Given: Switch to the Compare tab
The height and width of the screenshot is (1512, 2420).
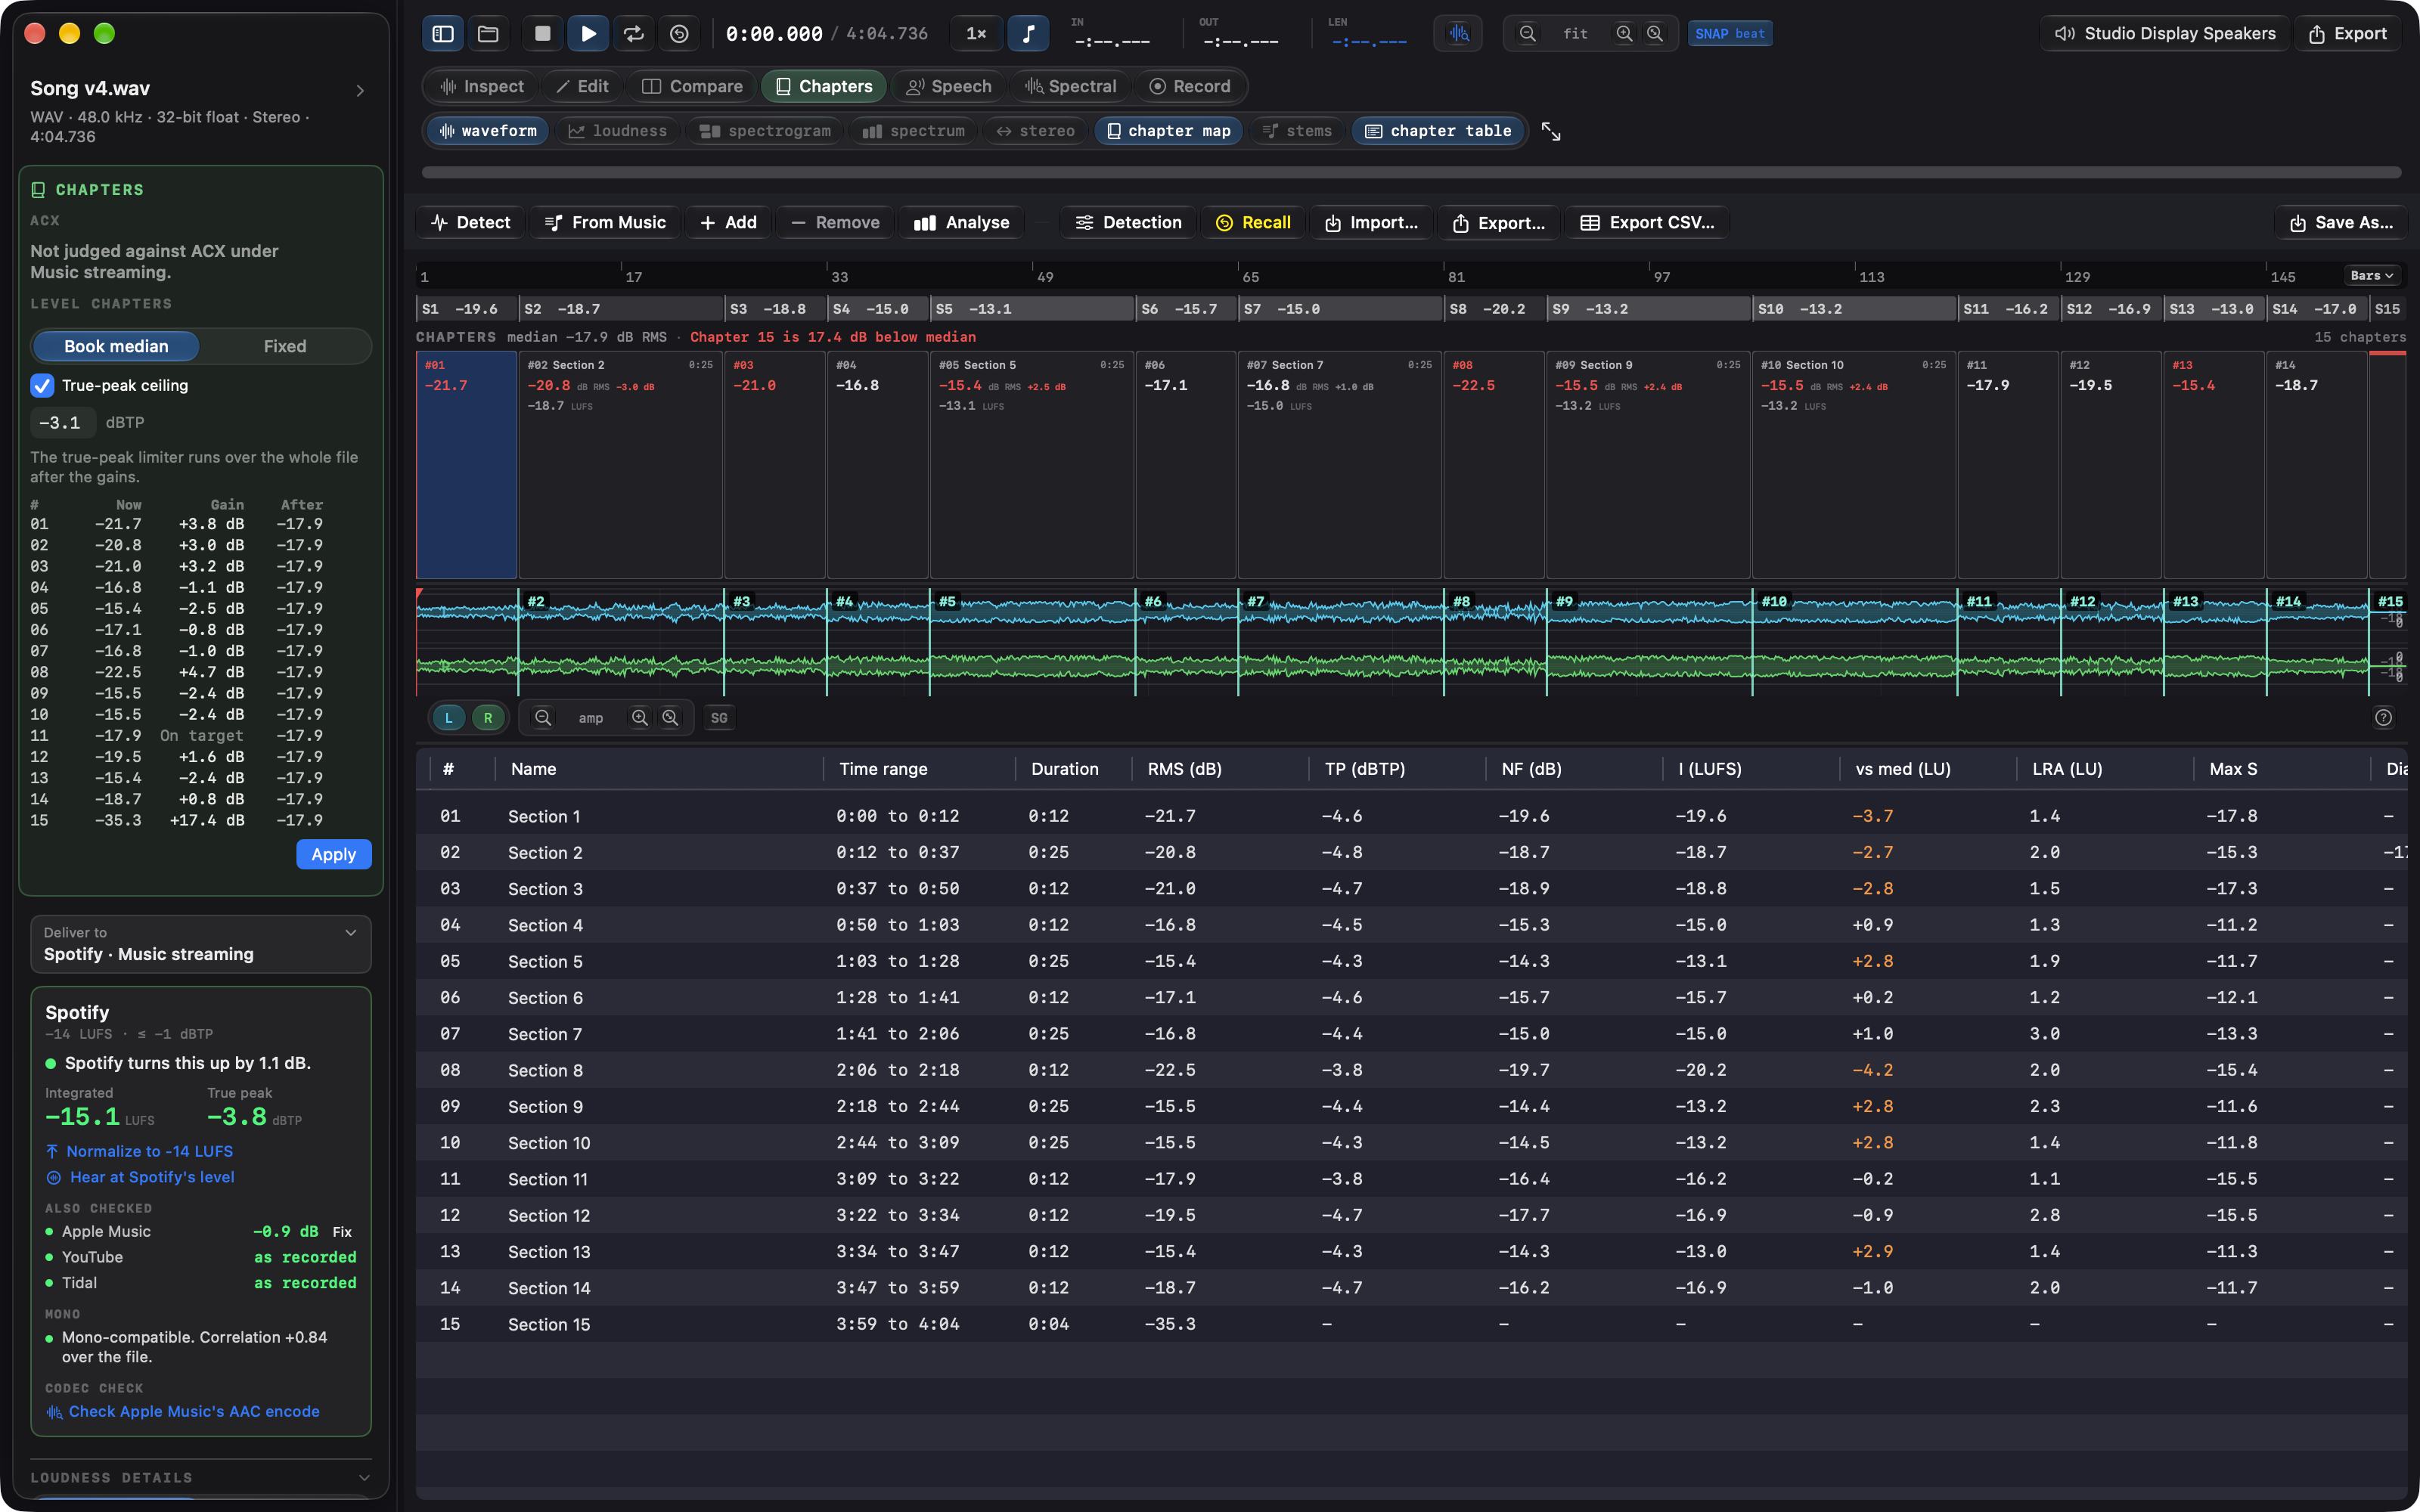Looking at the screenshot, I should [692, 87].
